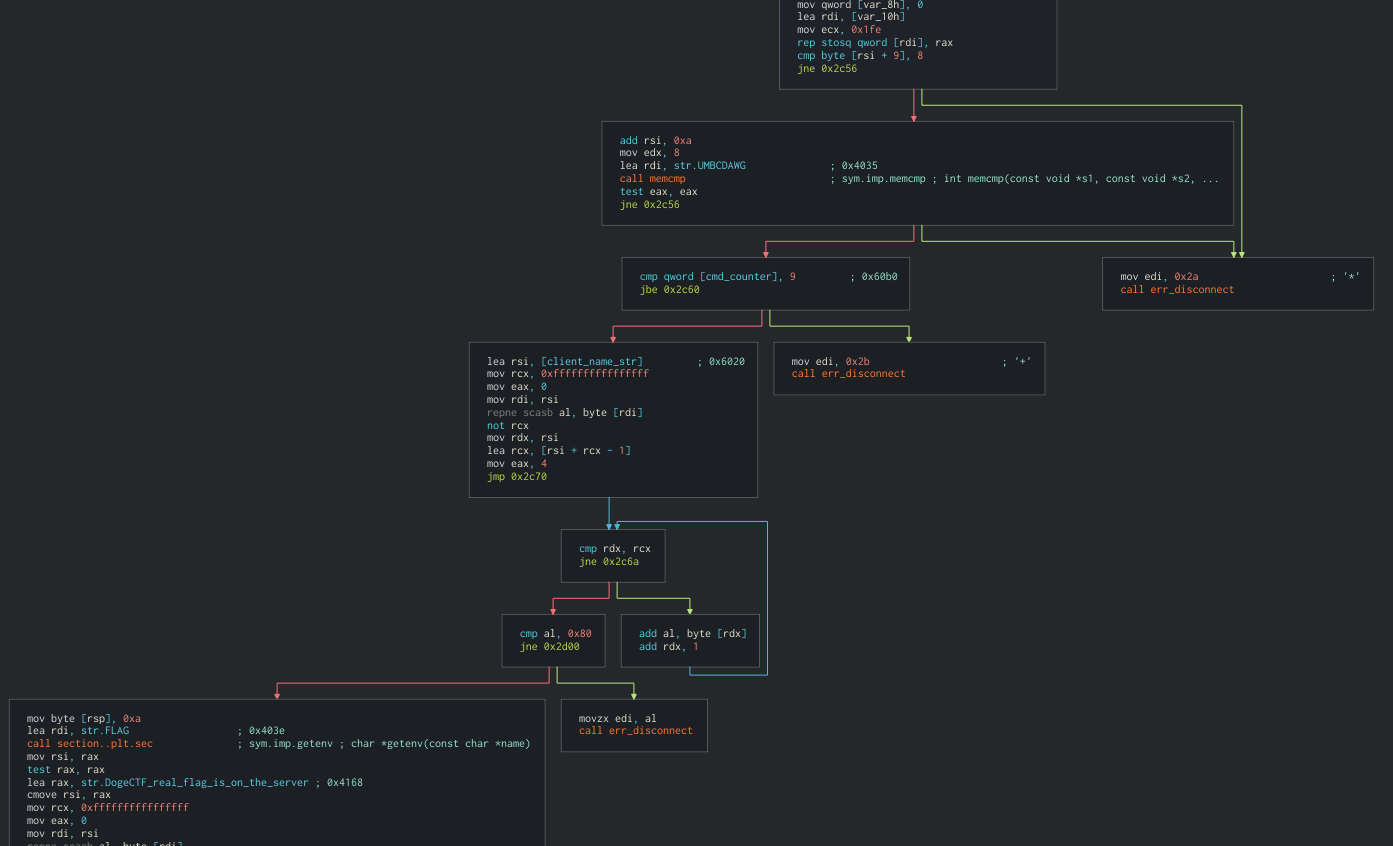Jump to sym.imp.memcmp function
The image size is (1393, 846).
click(x=884, y=178)
